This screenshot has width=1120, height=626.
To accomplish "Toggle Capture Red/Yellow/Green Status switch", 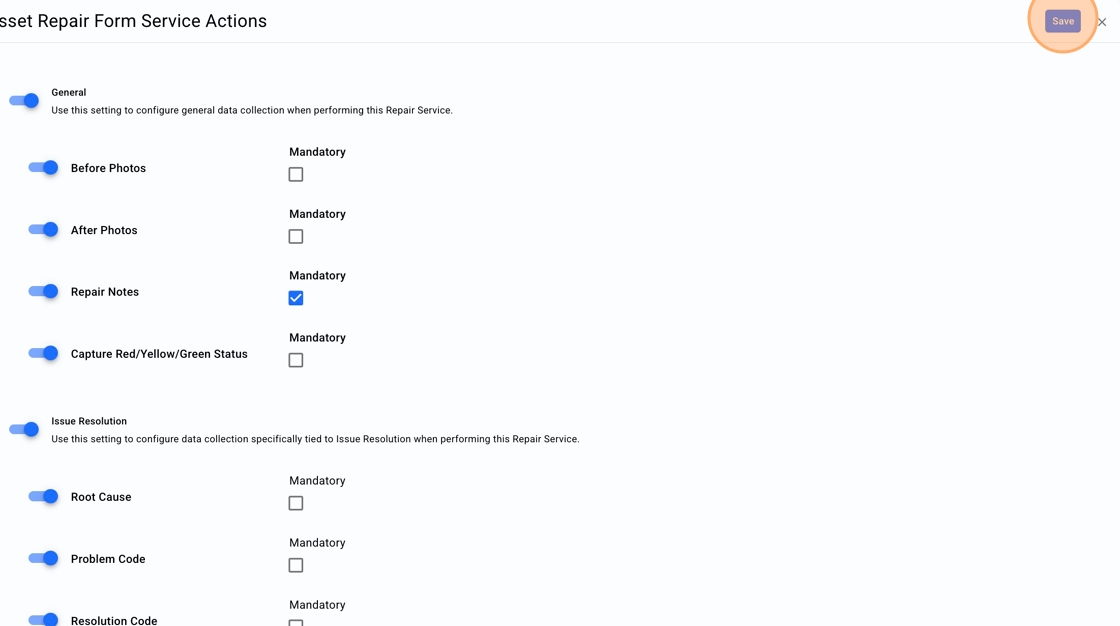I will (43, 354).
